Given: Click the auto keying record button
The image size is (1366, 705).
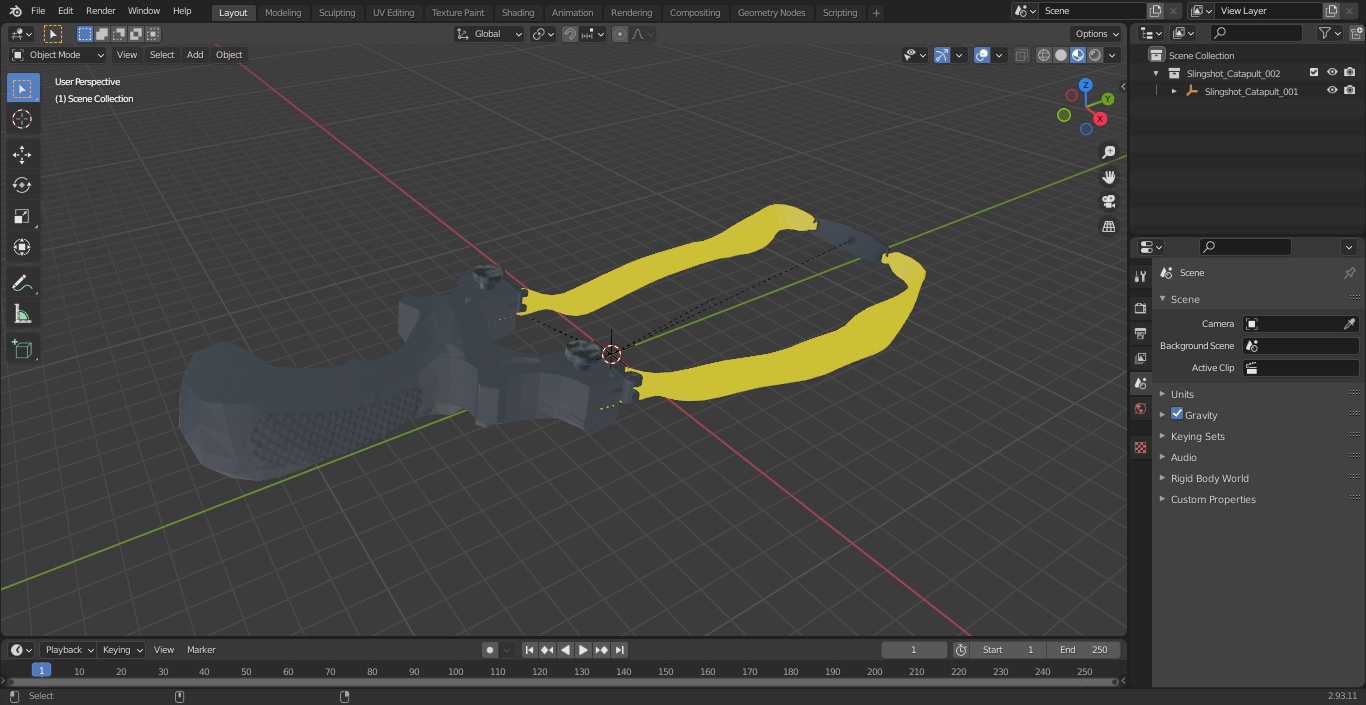Looking at the screenshot, I should [490, 650].
